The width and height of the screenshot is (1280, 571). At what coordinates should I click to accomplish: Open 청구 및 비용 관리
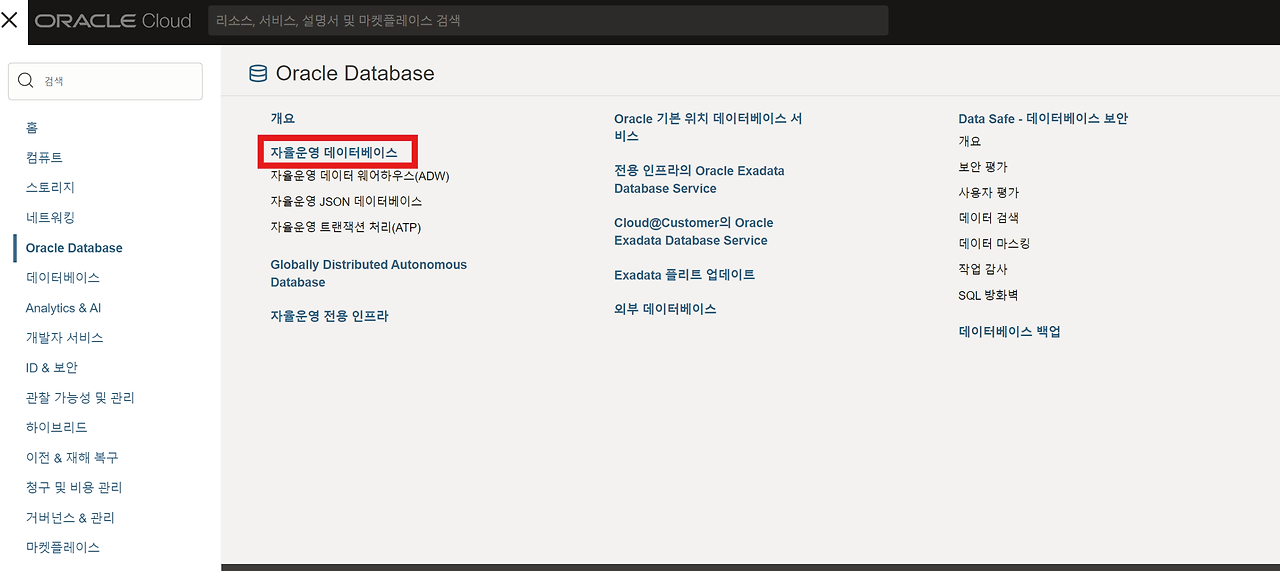pyautogui.click(x=74, y=487)
